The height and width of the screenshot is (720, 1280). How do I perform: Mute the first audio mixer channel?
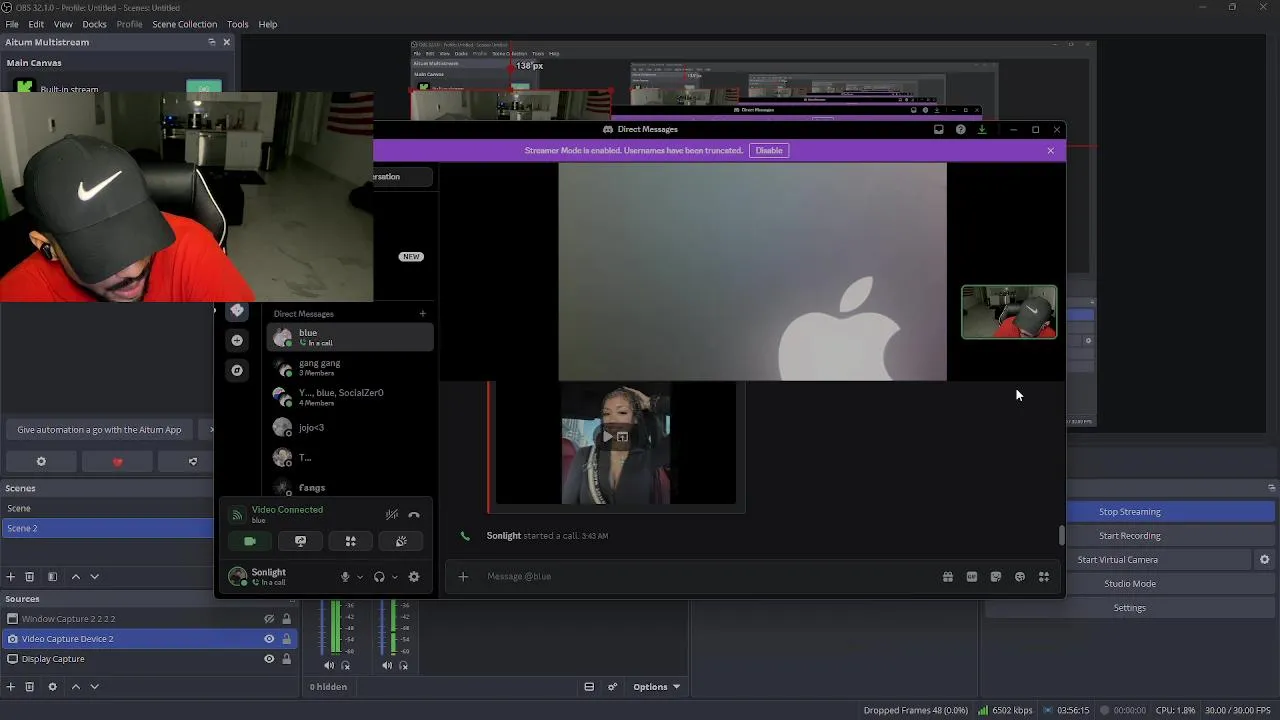[x=329, y=665]
